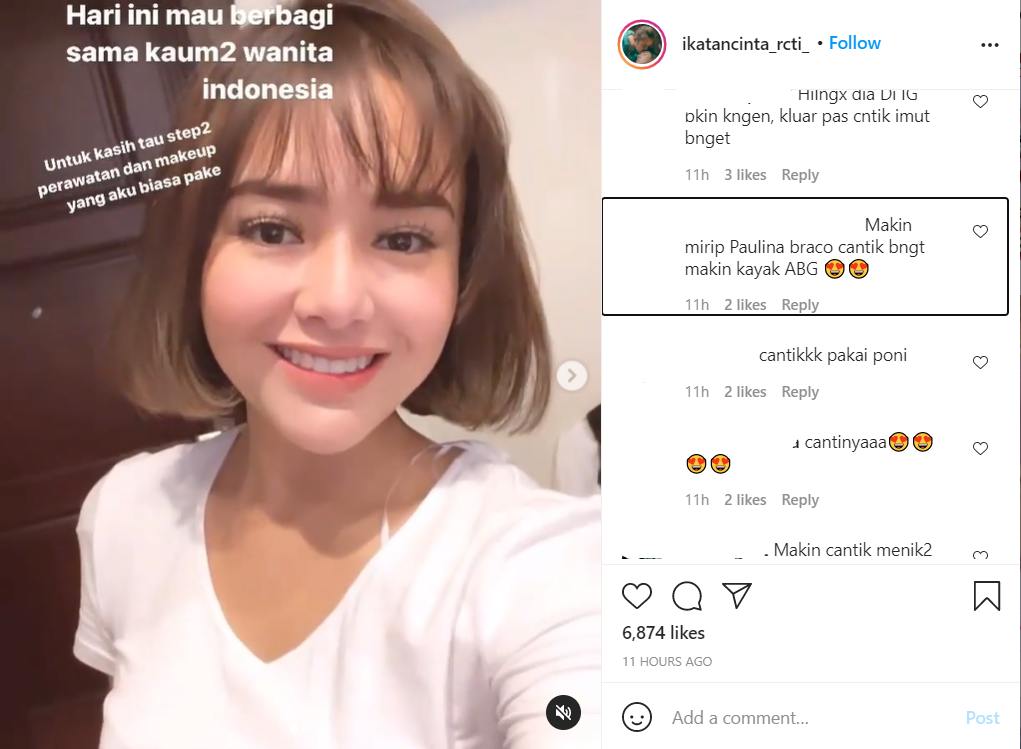Viewport: 1021px width, 749px height.
Task: Open the three-dot options menu
Action: (989, 44)
